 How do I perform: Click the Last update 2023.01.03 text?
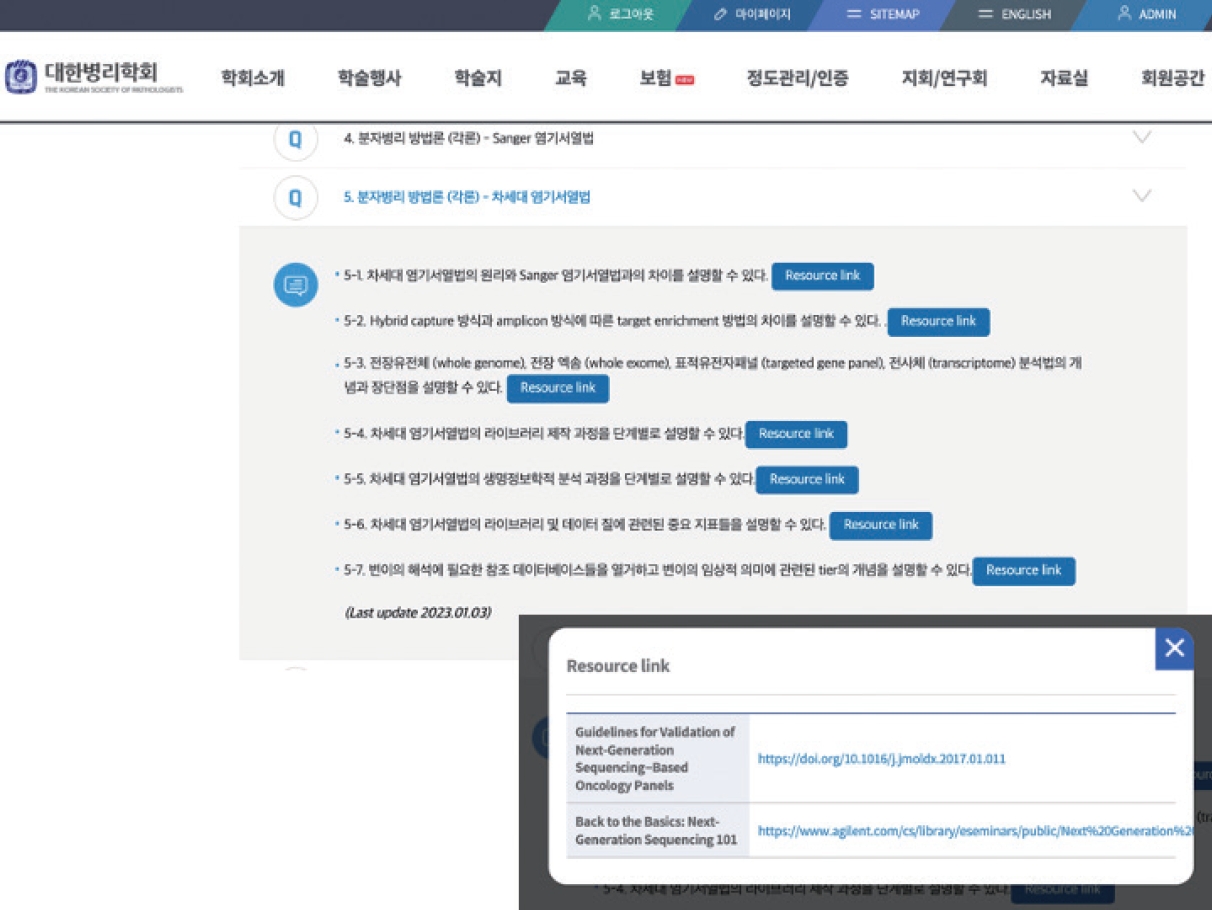pyautogui.click(x=418, y=612)
